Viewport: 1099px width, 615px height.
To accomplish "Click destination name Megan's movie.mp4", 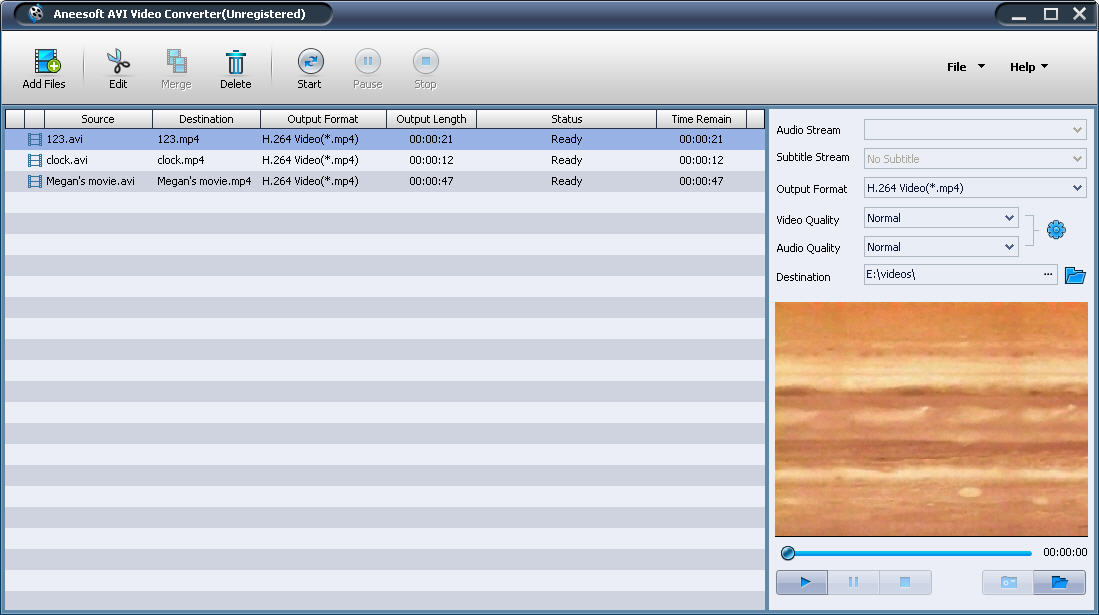I will 204,182.
